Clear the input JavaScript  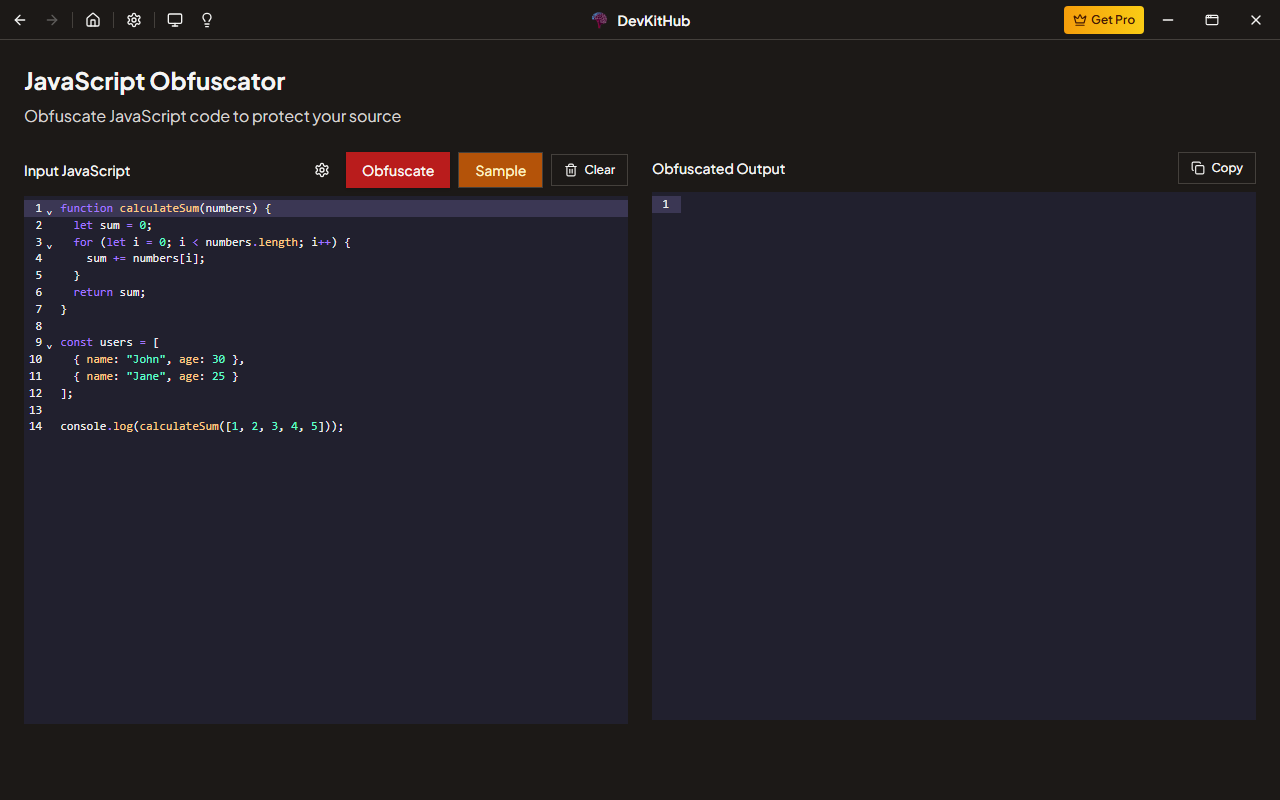click(x=589, y=170)
